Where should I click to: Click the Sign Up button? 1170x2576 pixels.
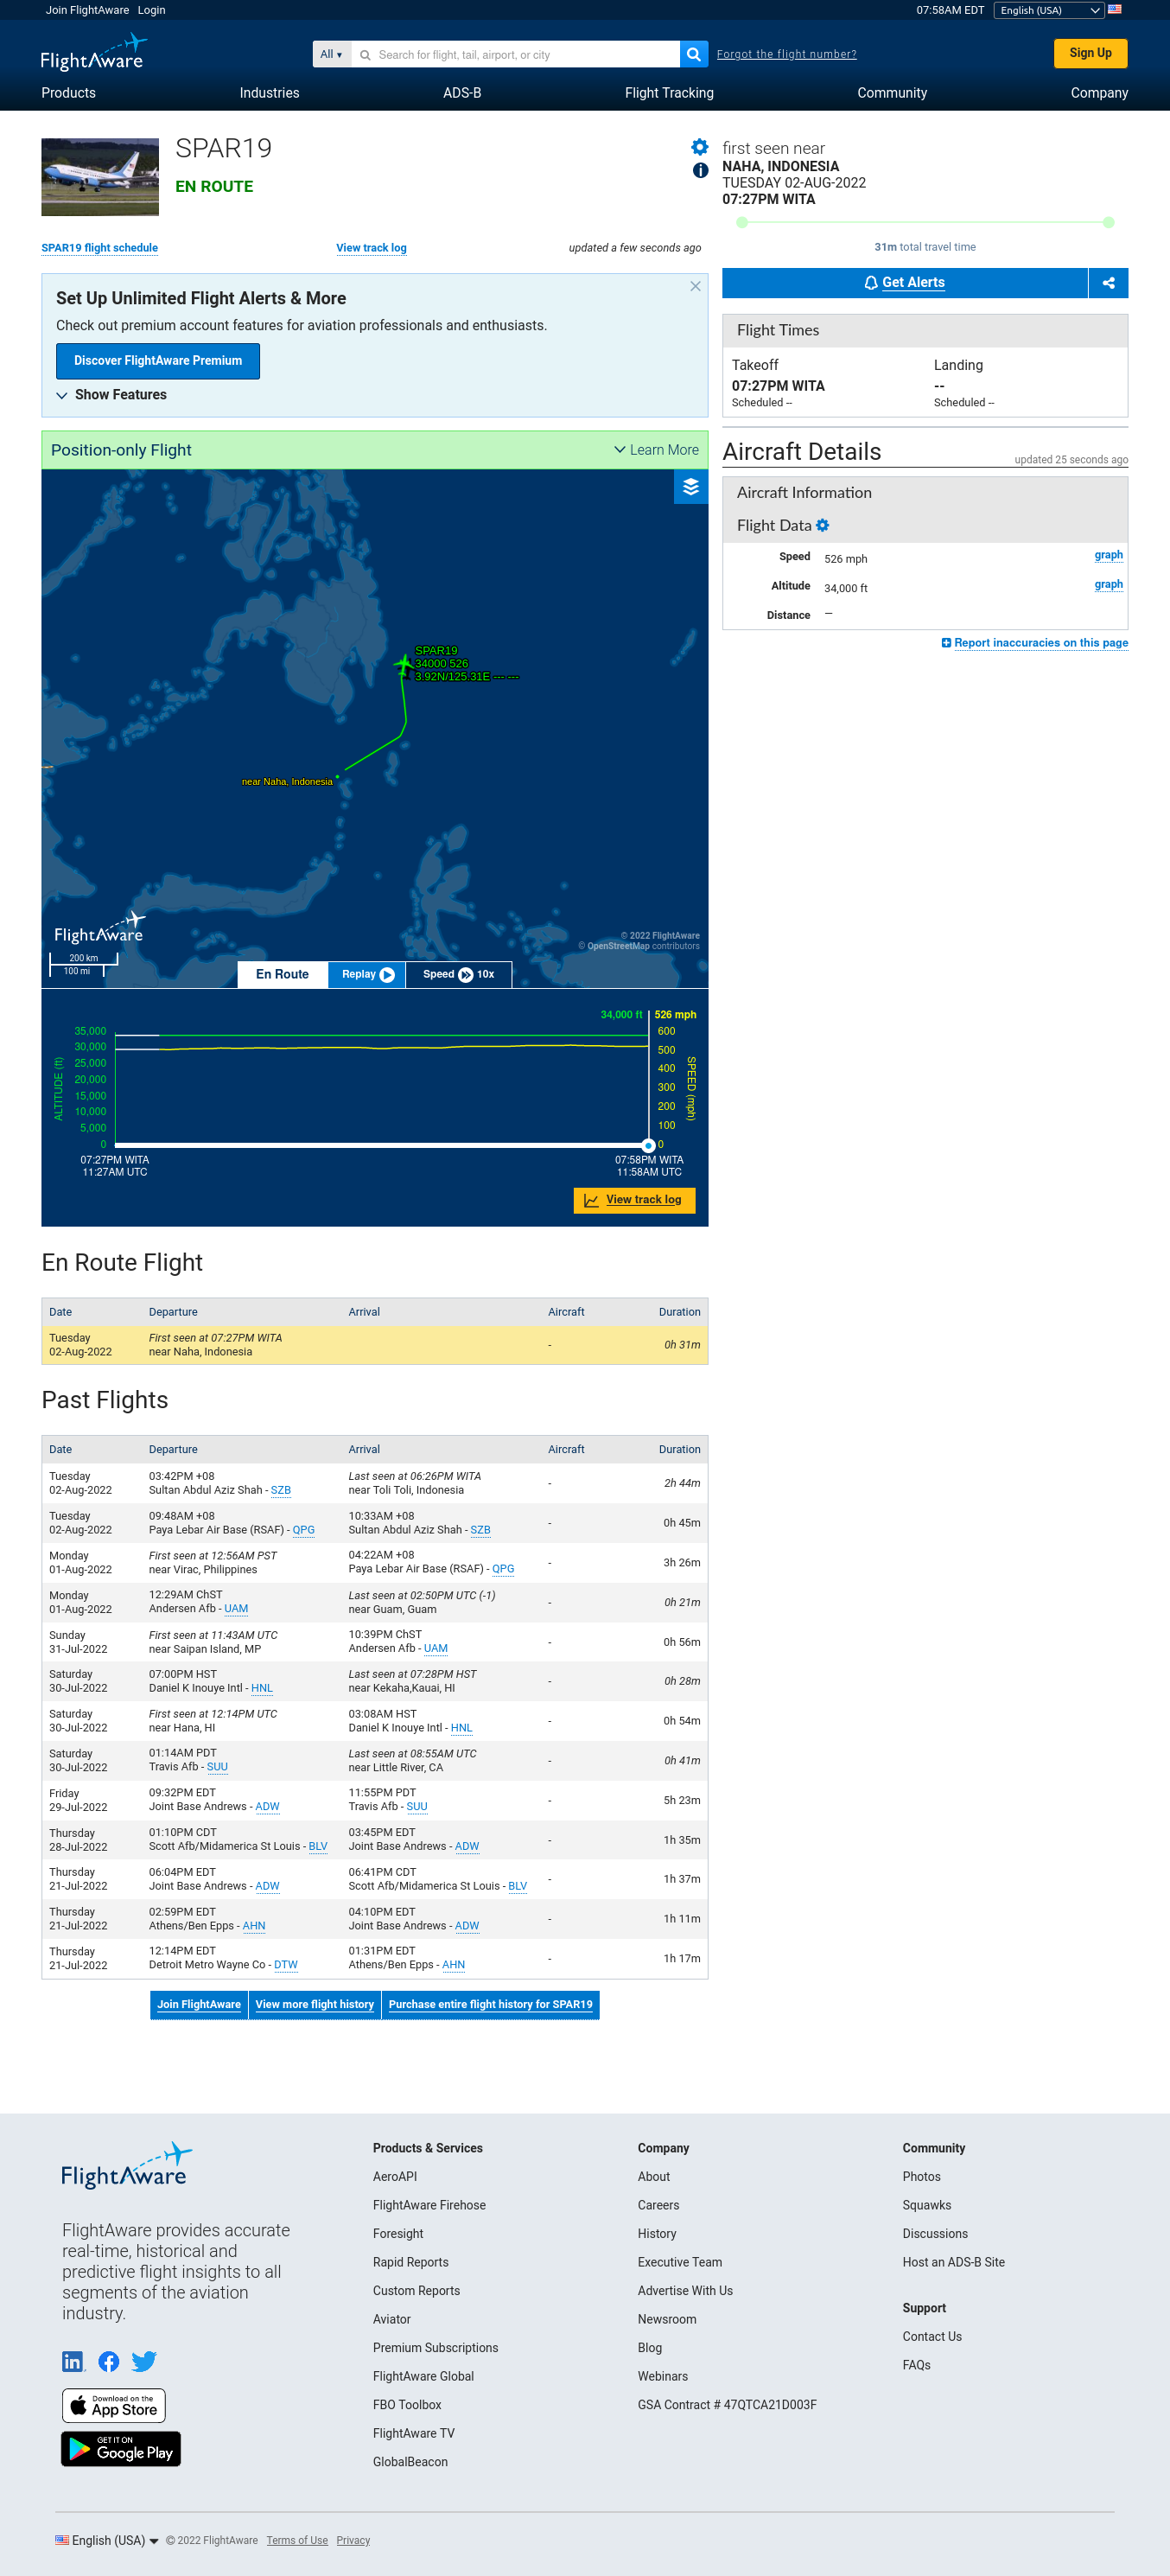pyautogui.click(x=1090, y=53)
